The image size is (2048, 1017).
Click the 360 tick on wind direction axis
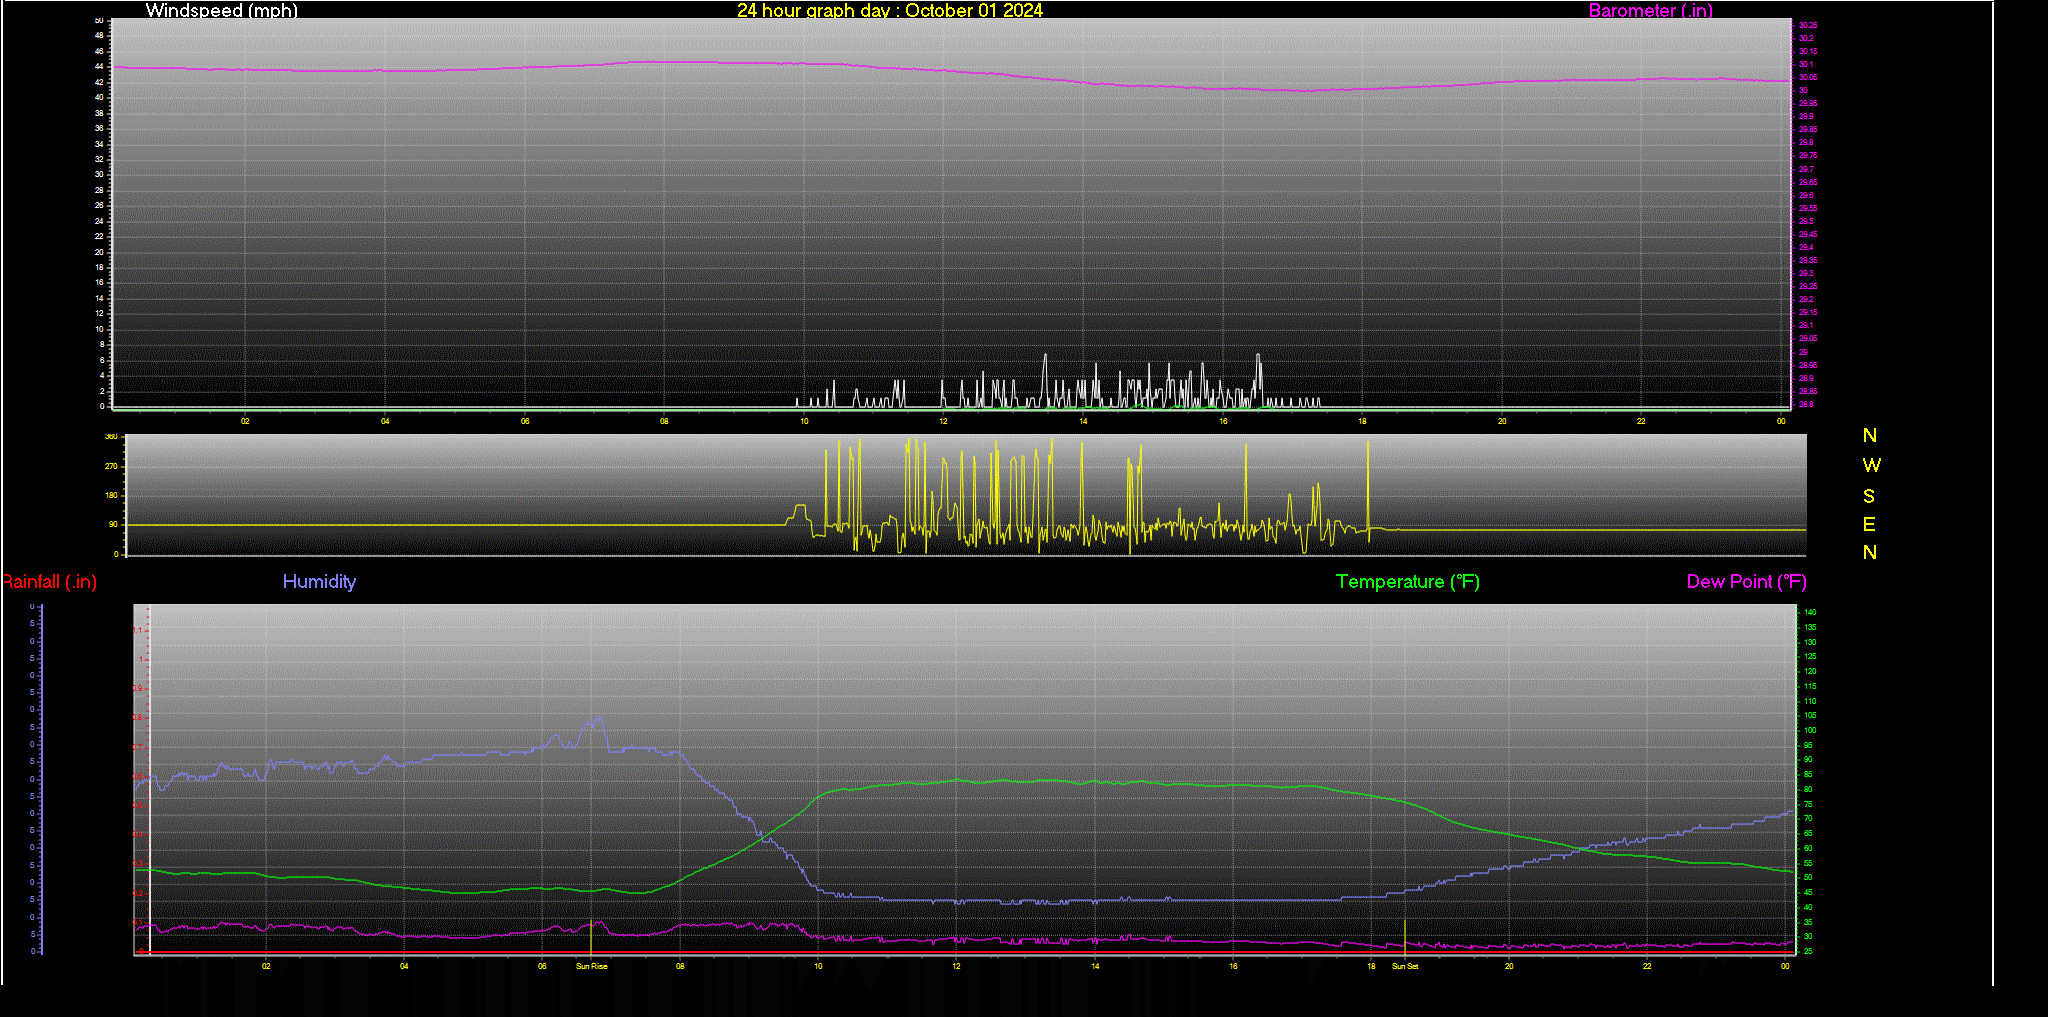click(111, 437)
